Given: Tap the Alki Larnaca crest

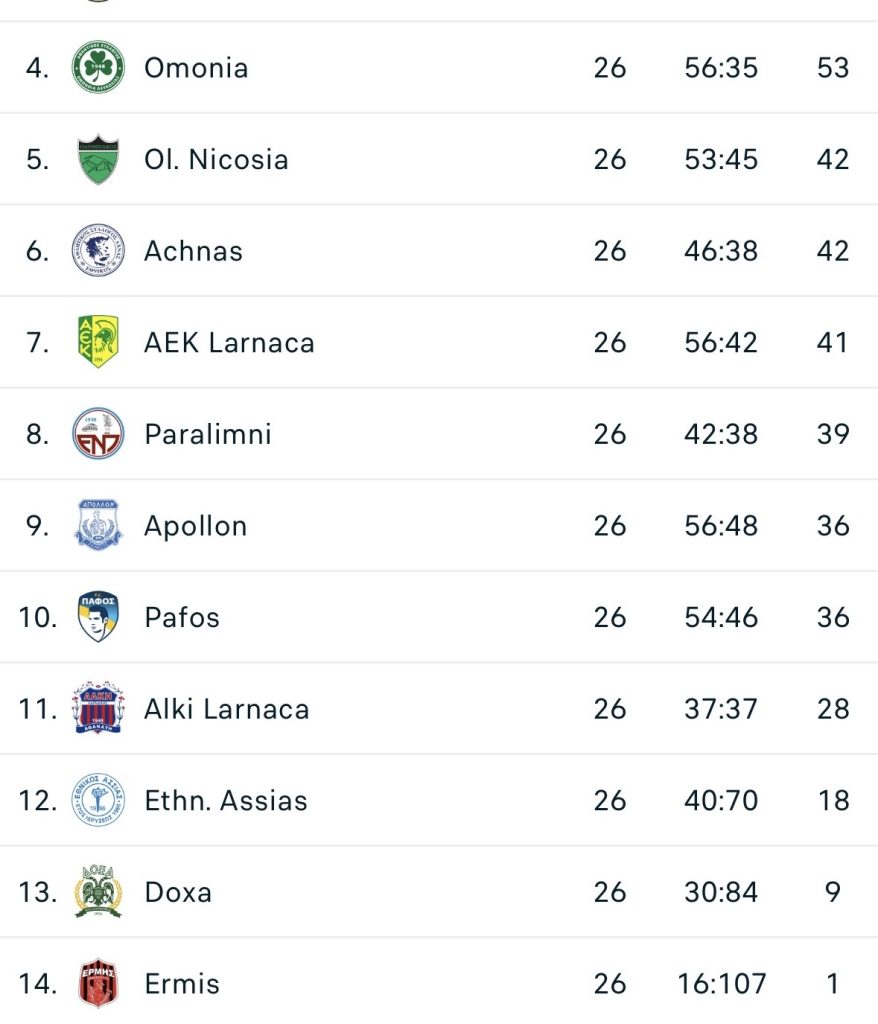Looking at the screenshot, I should [98, 709].
